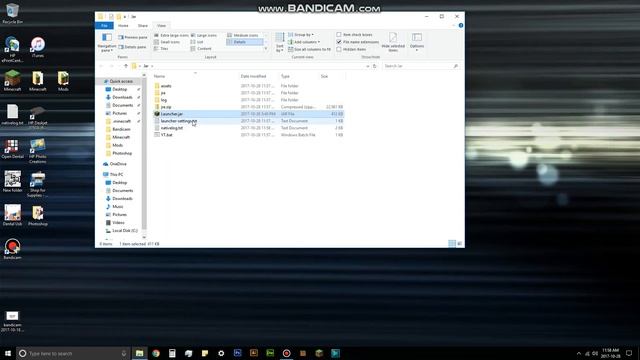The width and height of the screenshot is (640, 360).
Task: Toggle the Details pane button
Action: pos(132,47)
